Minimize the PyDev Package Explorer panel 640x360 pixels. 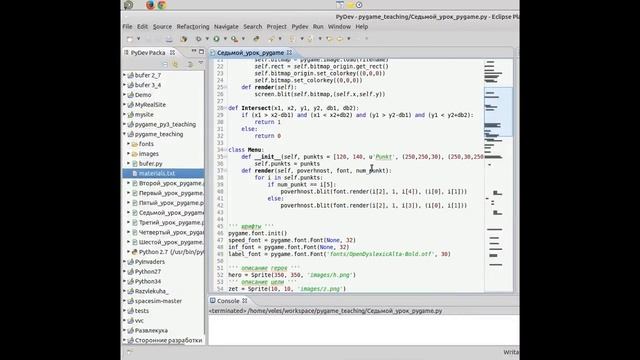[194, 51]
